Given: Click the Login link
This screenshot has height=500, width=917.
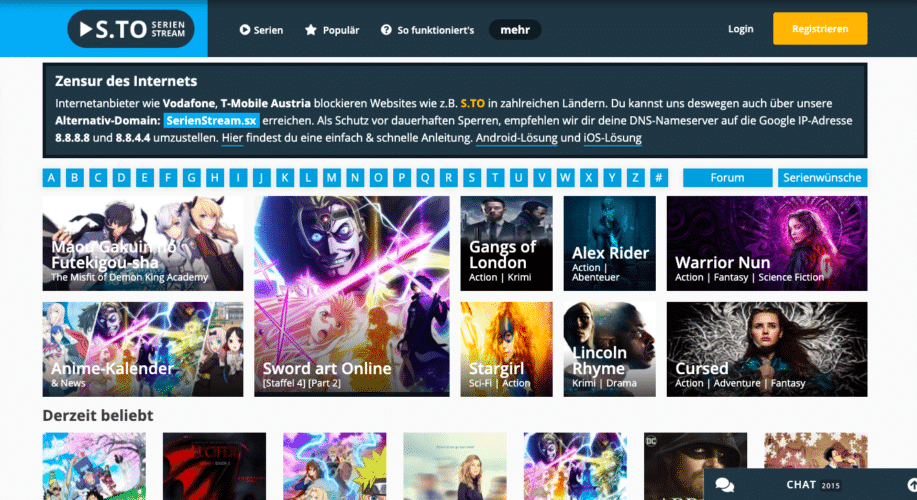Looking at the screenshot, I should tap(740, 29).
